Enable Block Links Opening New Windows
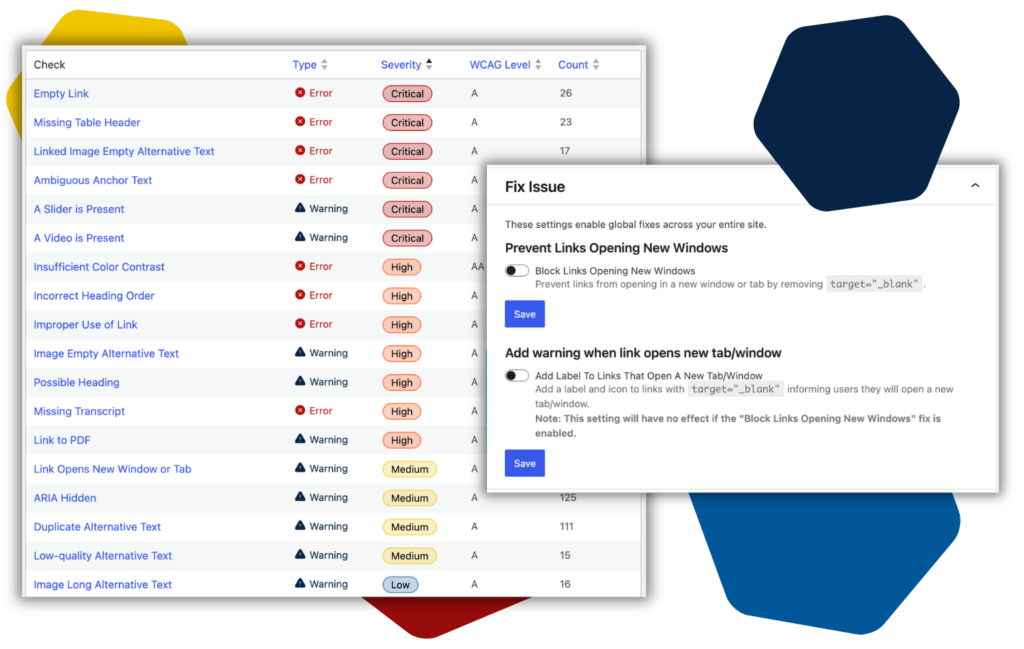 [x=516, y=269]
